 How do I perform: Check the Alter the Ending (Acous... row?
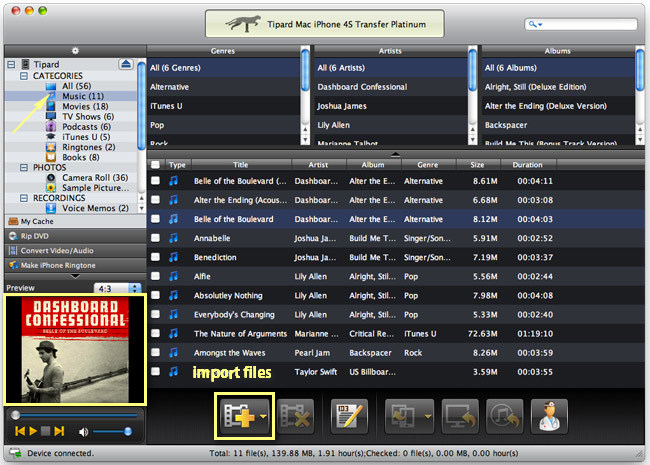point(155,200)
